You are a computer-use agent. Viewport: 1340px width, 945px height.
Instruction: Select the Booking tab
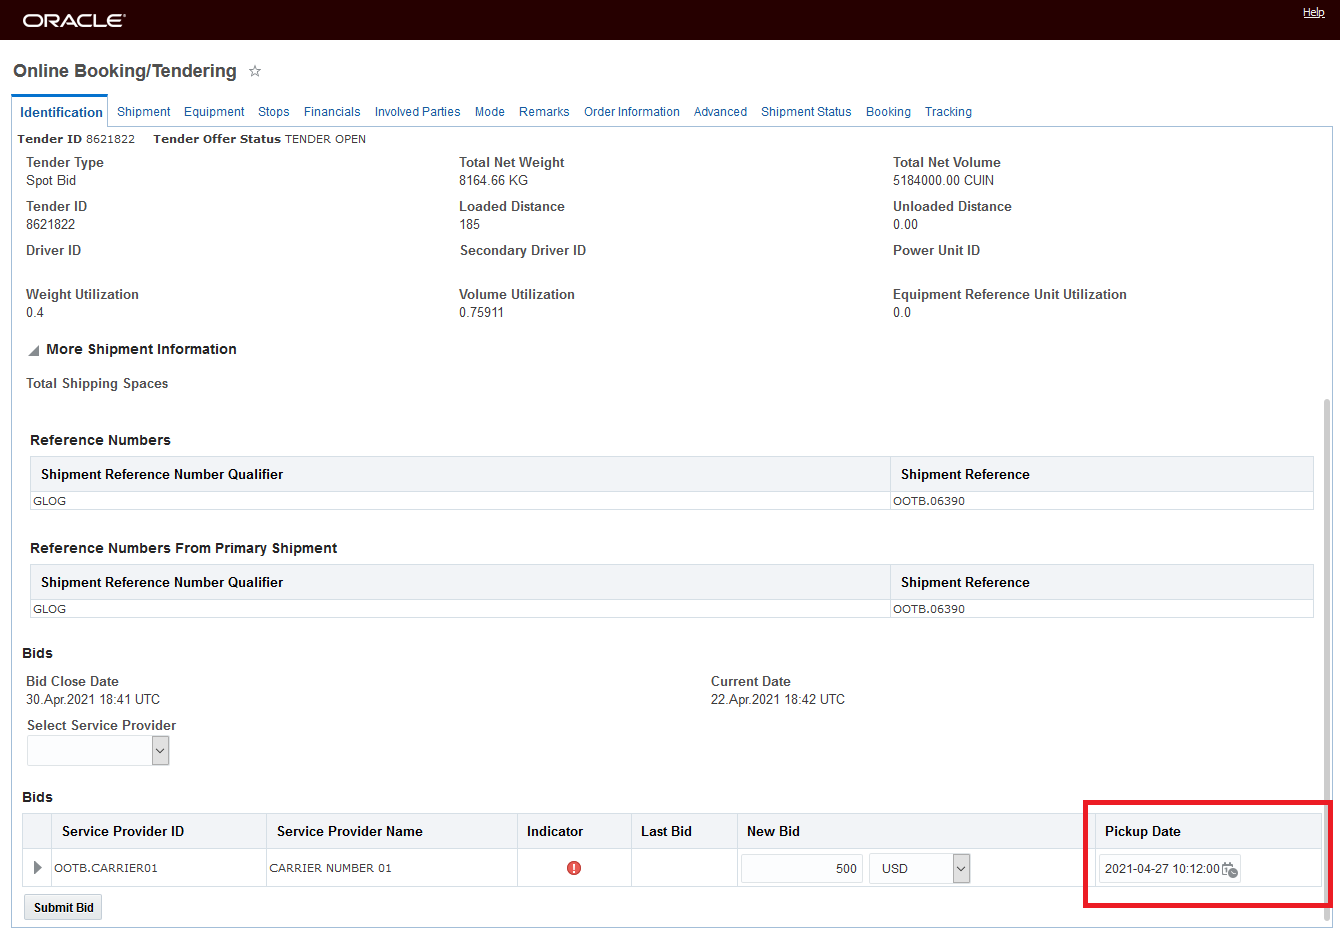click(889, 112)
